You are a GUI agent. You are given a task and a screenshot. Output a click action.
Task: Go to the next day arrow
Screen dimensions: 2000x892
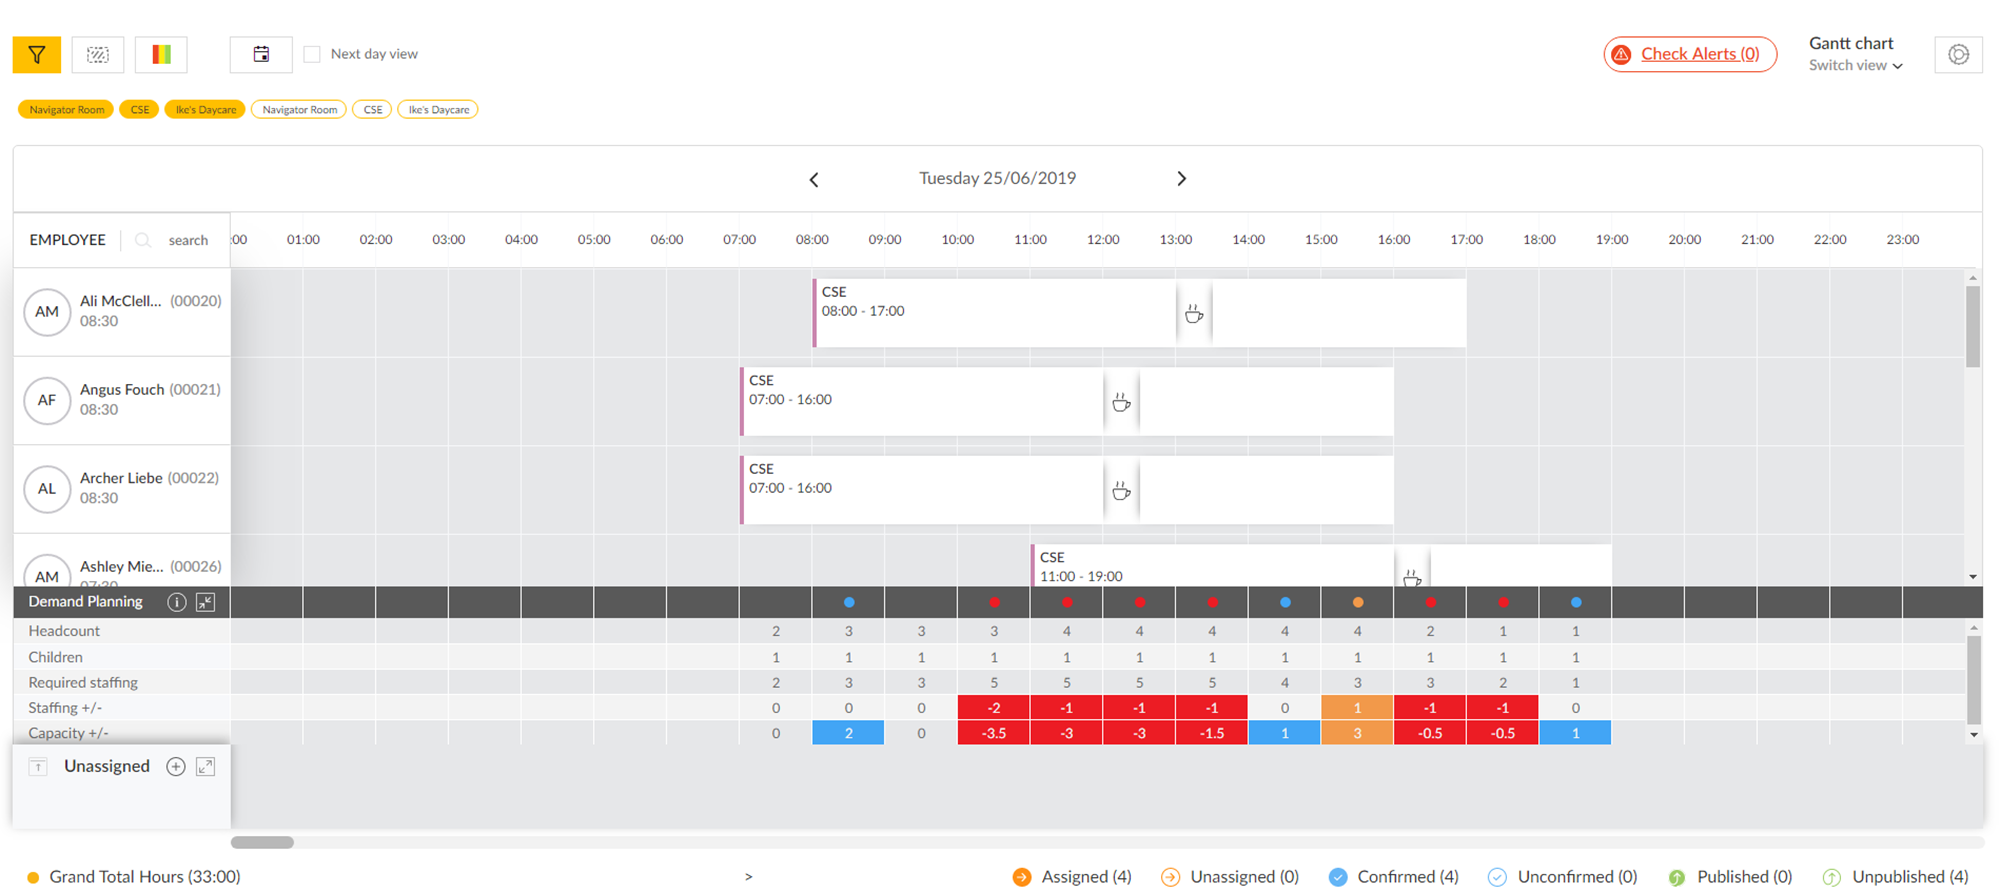pyautogui.click(x=1181, y=179)
